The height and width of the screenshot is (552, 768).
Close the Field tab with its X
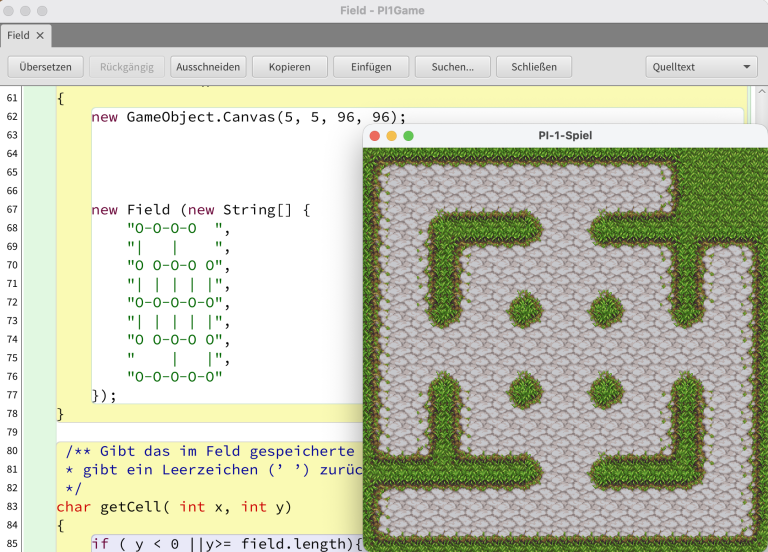40,35
